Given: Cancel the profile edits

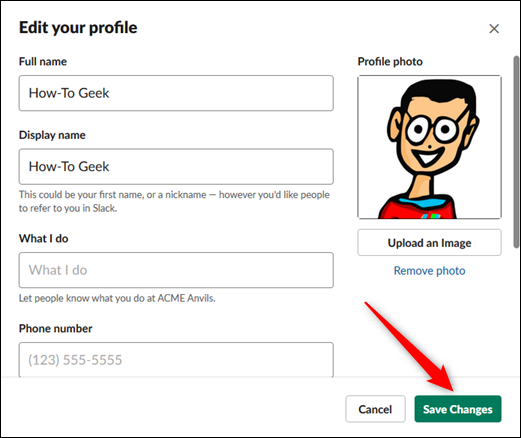Looking at the screenshot, I should pos(375,409).
